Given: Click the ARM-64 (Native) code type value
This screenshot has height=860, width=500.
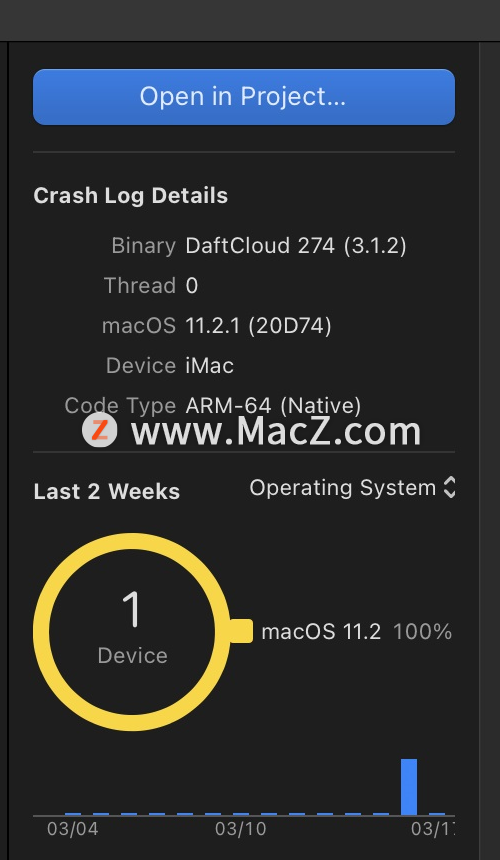Looking at the screenshot, I should tap(273, 406).
